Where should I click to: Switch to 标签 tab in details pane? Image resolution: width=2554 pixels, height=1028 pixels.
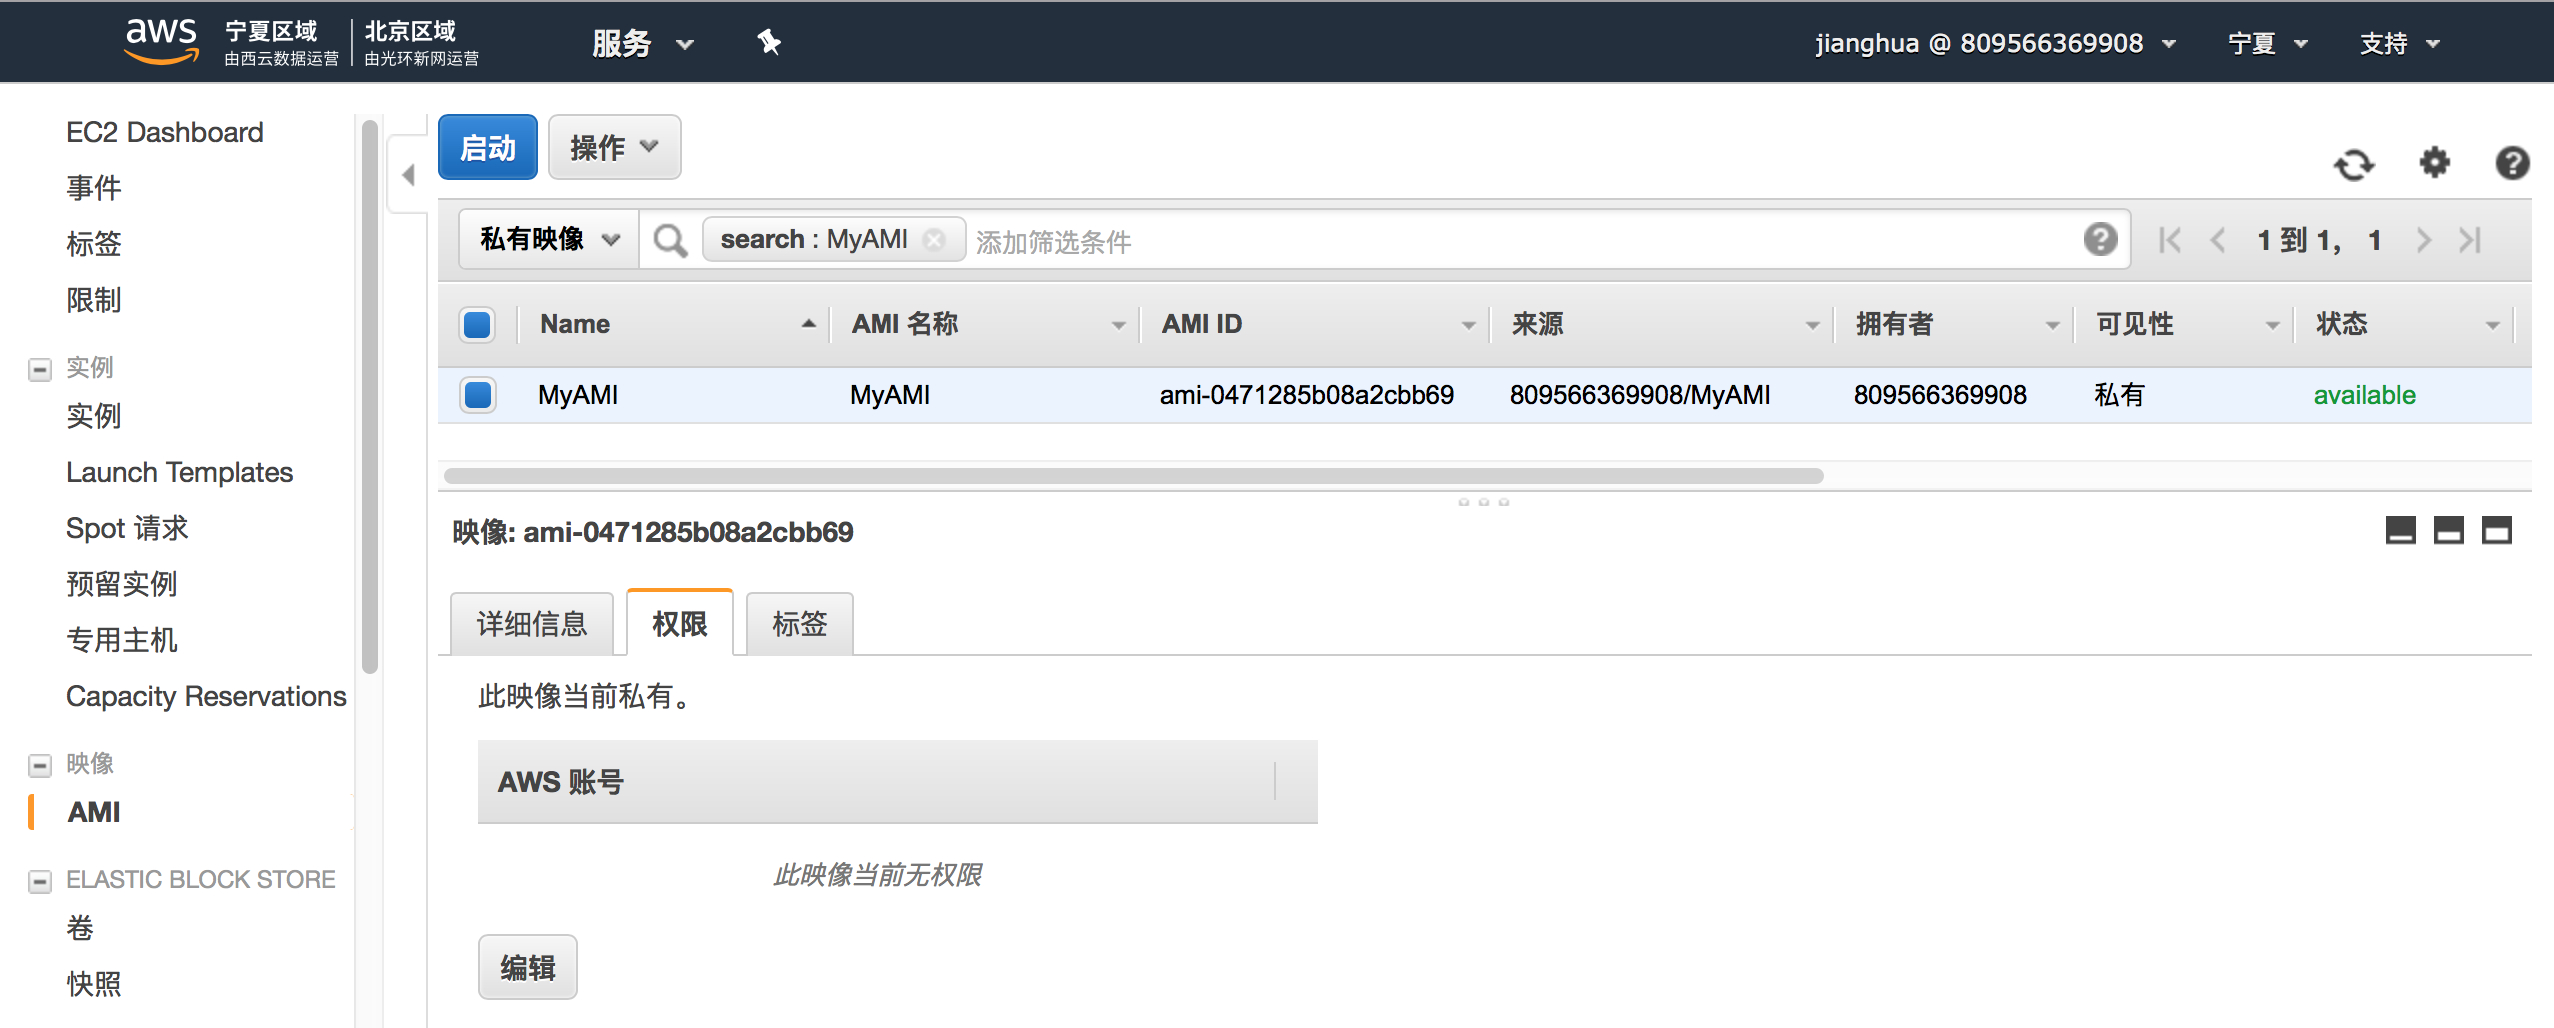pos(800,624)
